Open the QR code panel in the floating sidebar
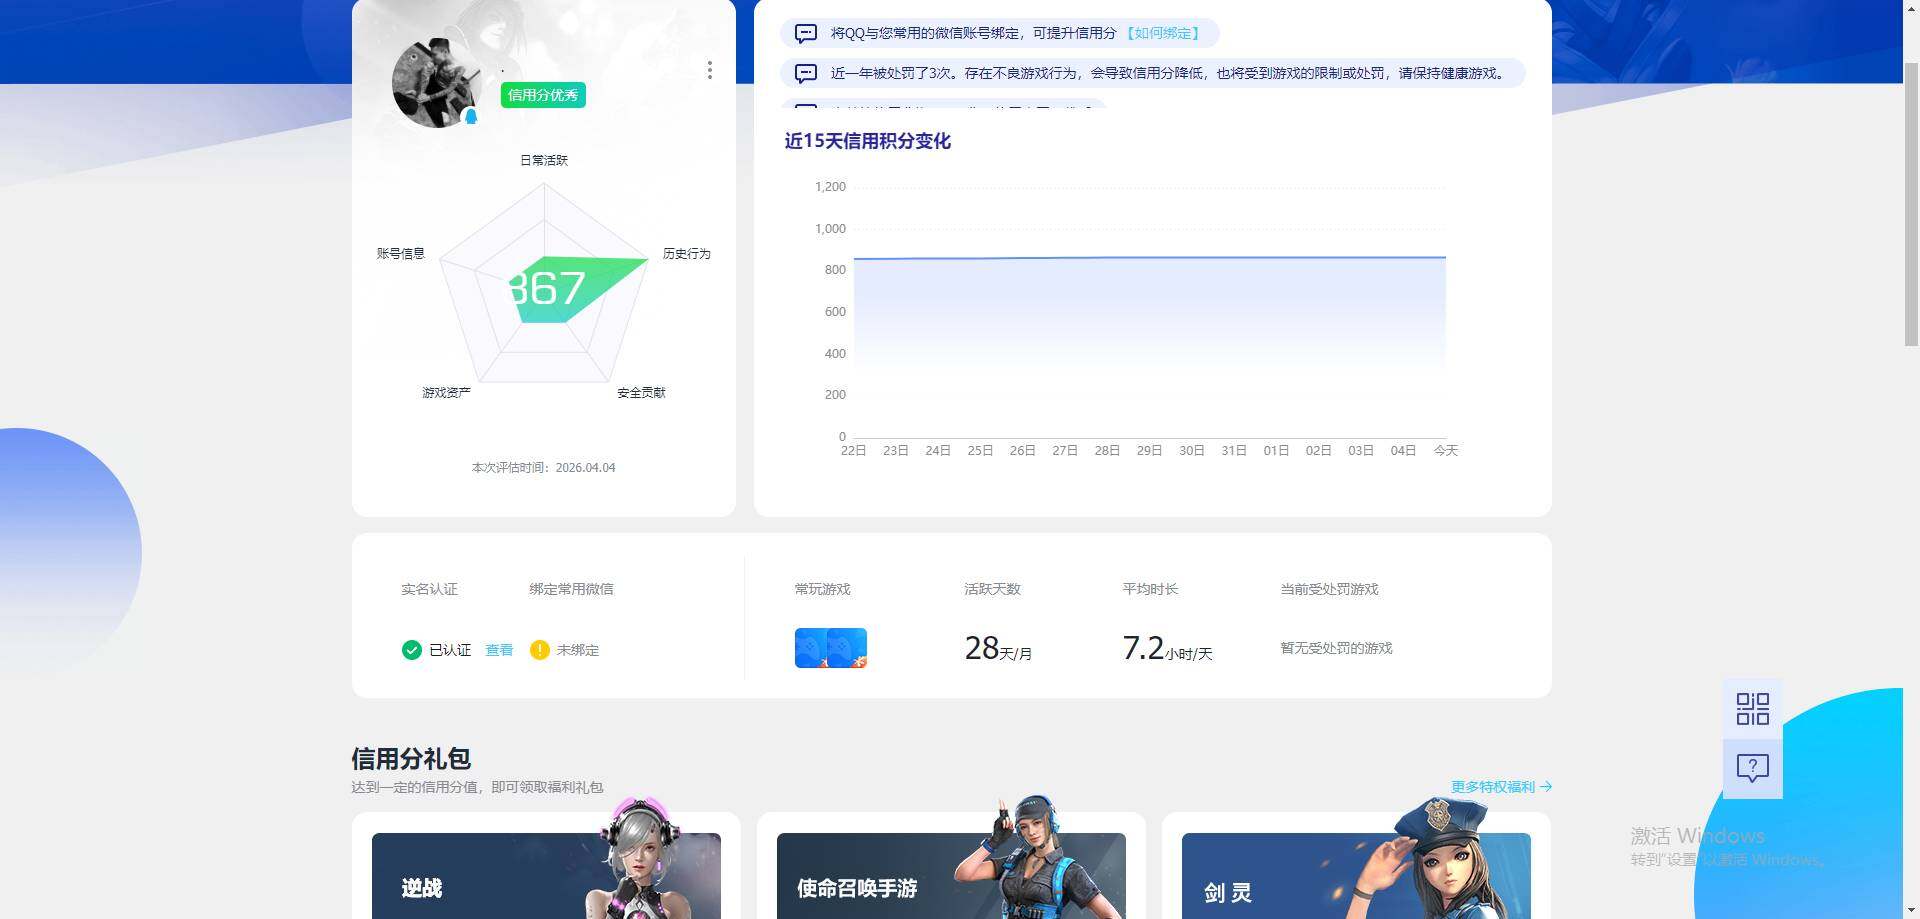The image size is (1920, 919). [1751, 709]
